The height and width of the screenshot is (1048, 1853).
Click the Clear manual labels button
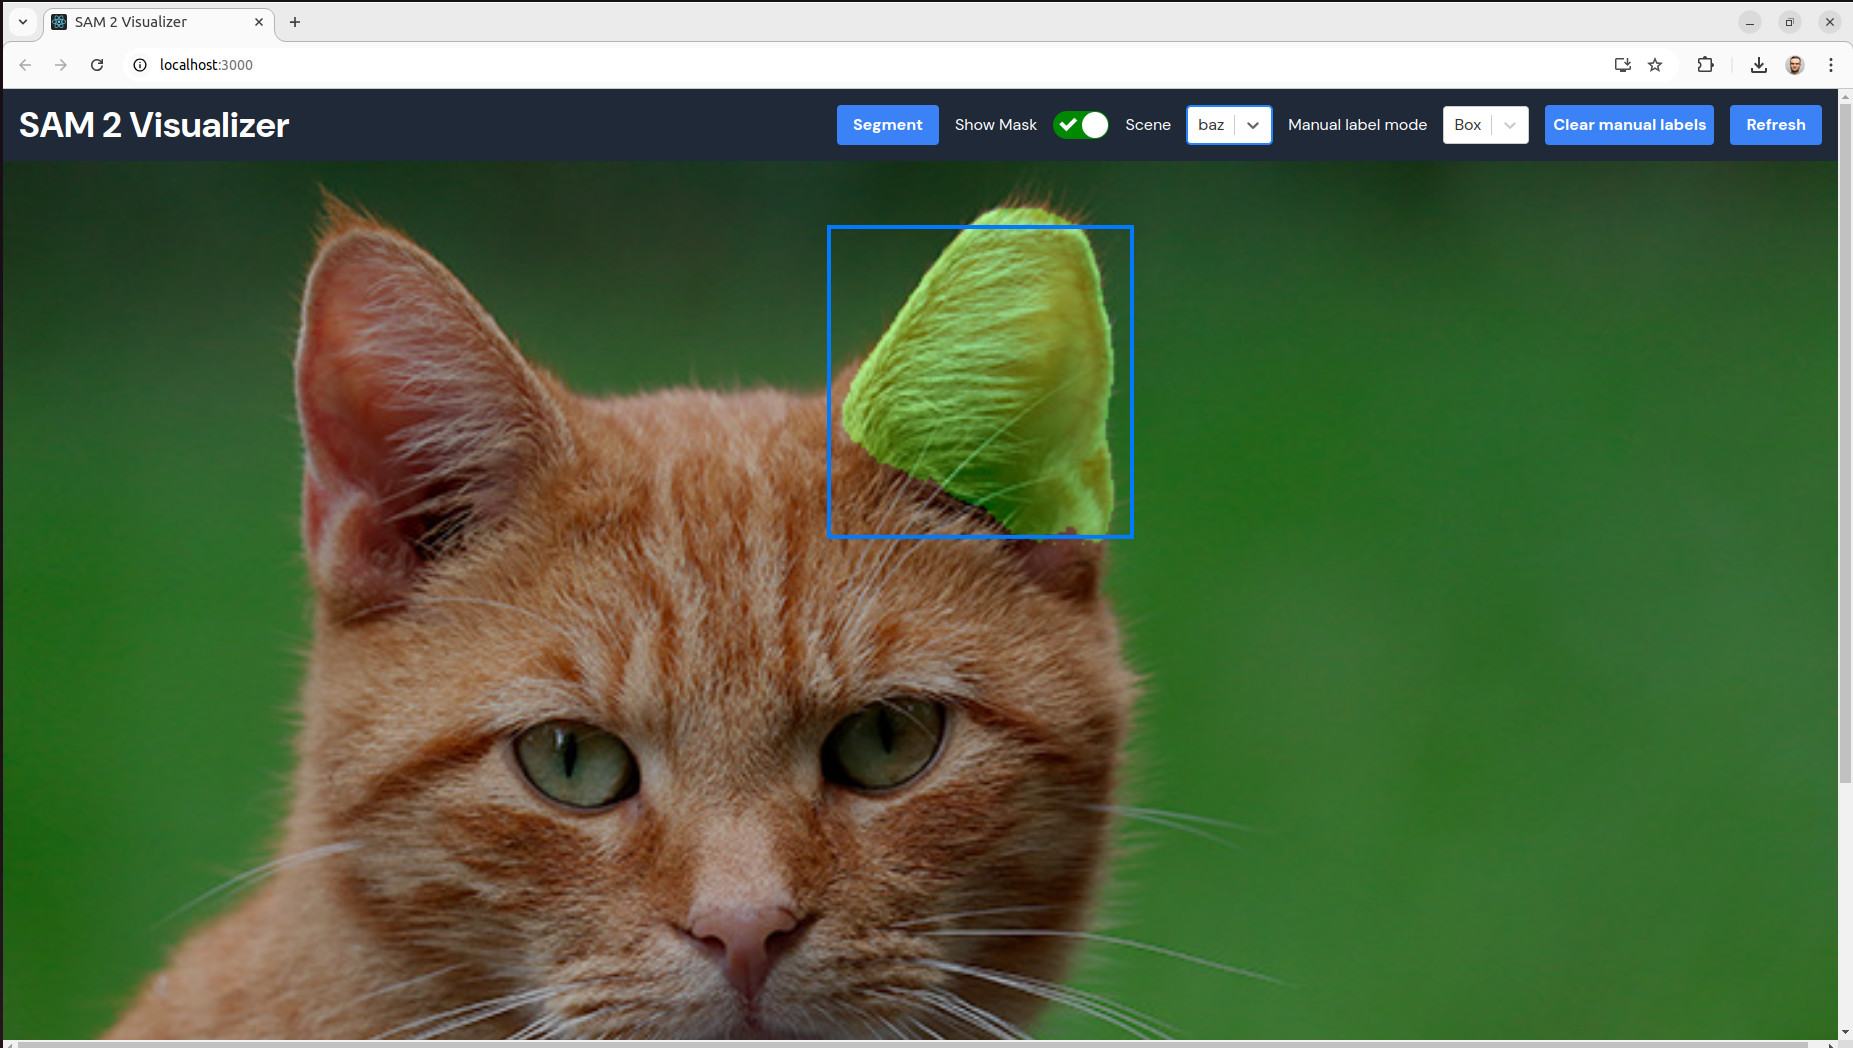point(1629,125)
